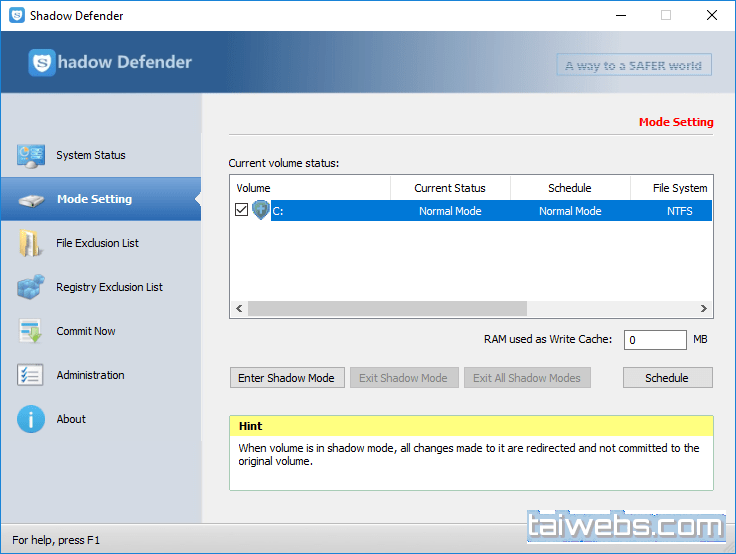This screenshot has height=554, width=736.
Task: Open the System Status page
Action: tap(91, 155)
